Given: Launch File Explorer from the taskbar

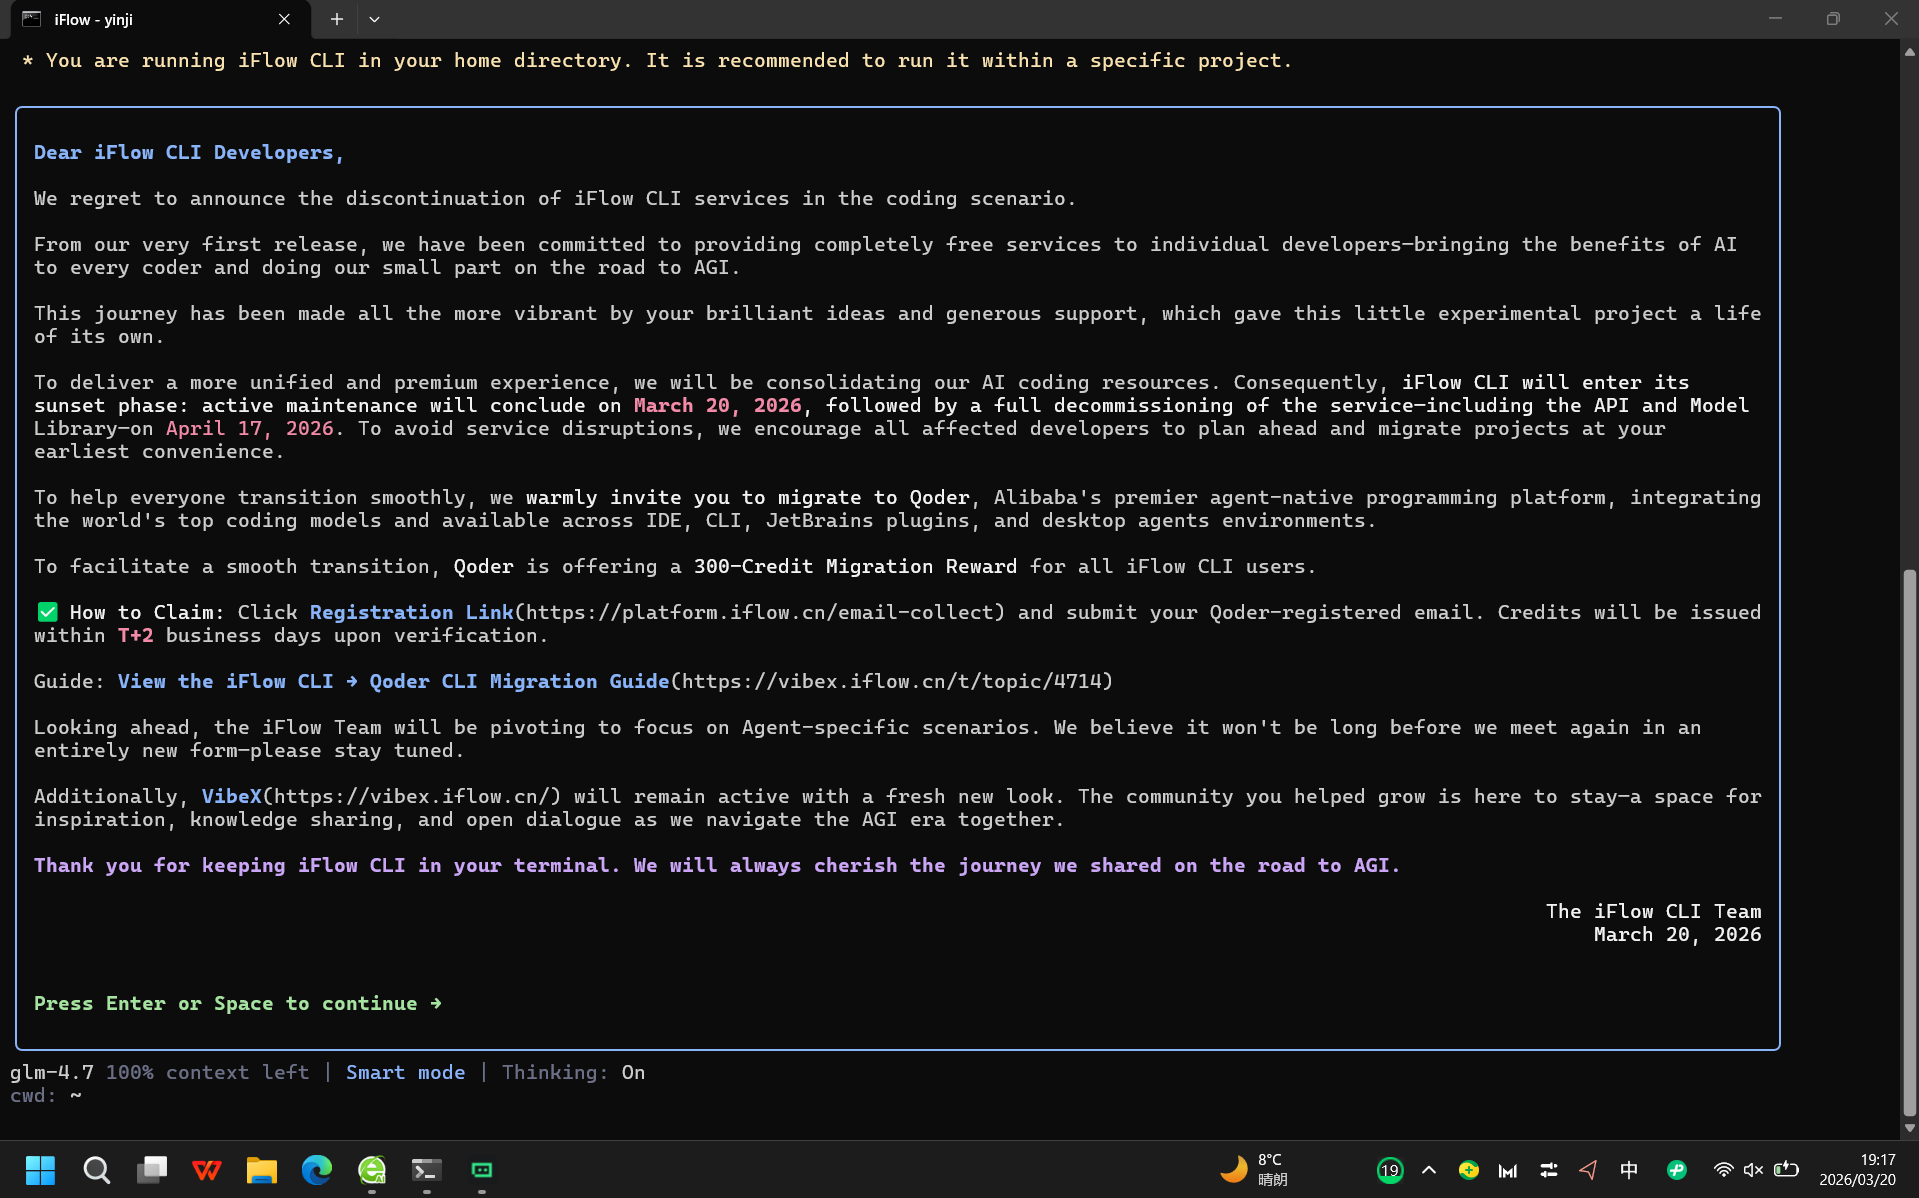Looking at the screenshot, I should click(x=262, y=1170).
